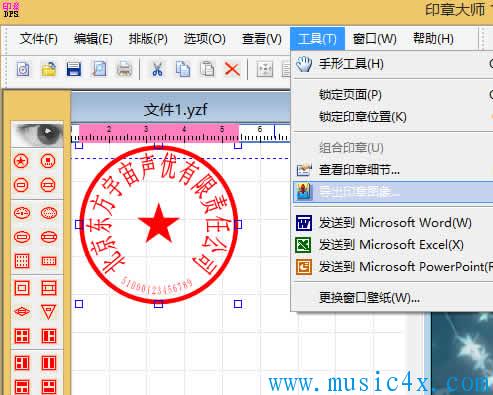Image resolution: width=493 pixels, height=395 pixels.
Task: Click the stamp's right-middle selection handle
Action: pos(238,225)
